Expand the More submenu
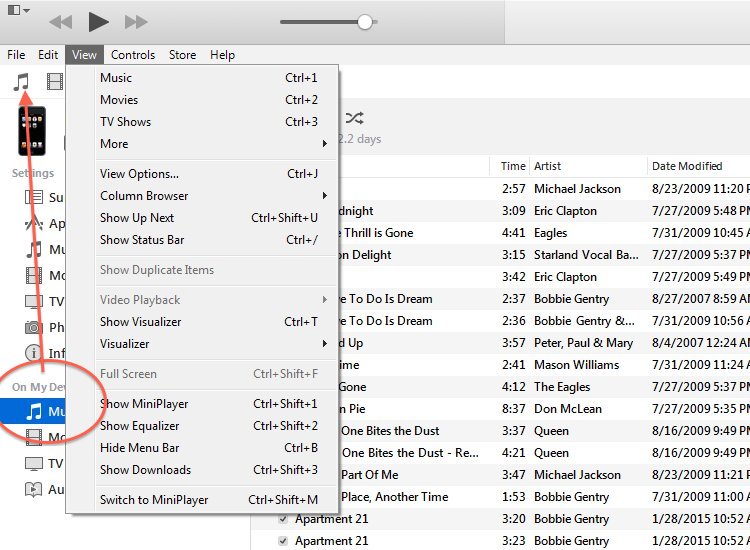750x550 pixels. click(x=213, y=144)
